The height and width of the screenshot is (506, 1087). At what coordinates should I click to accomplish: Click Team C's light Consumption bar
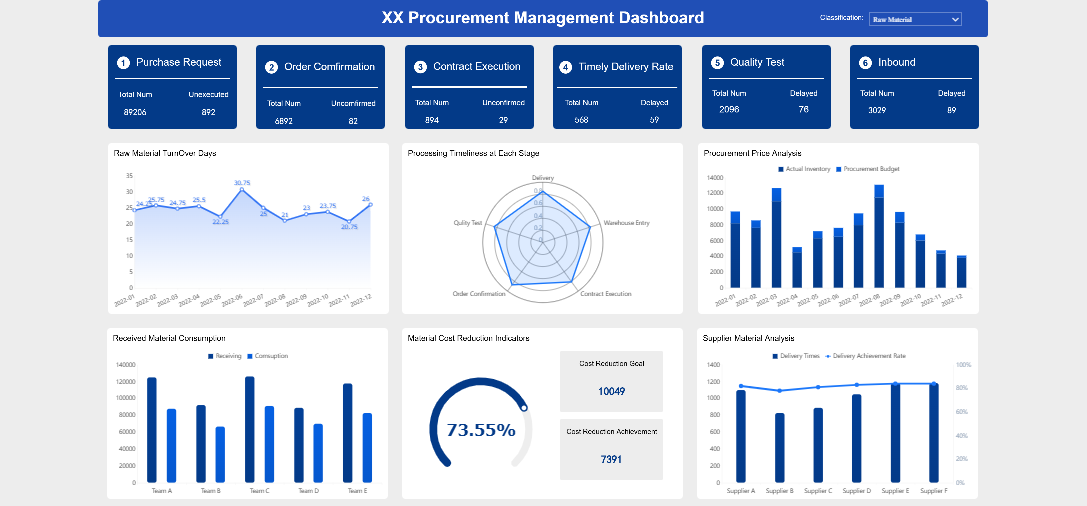tap(270, 444)
